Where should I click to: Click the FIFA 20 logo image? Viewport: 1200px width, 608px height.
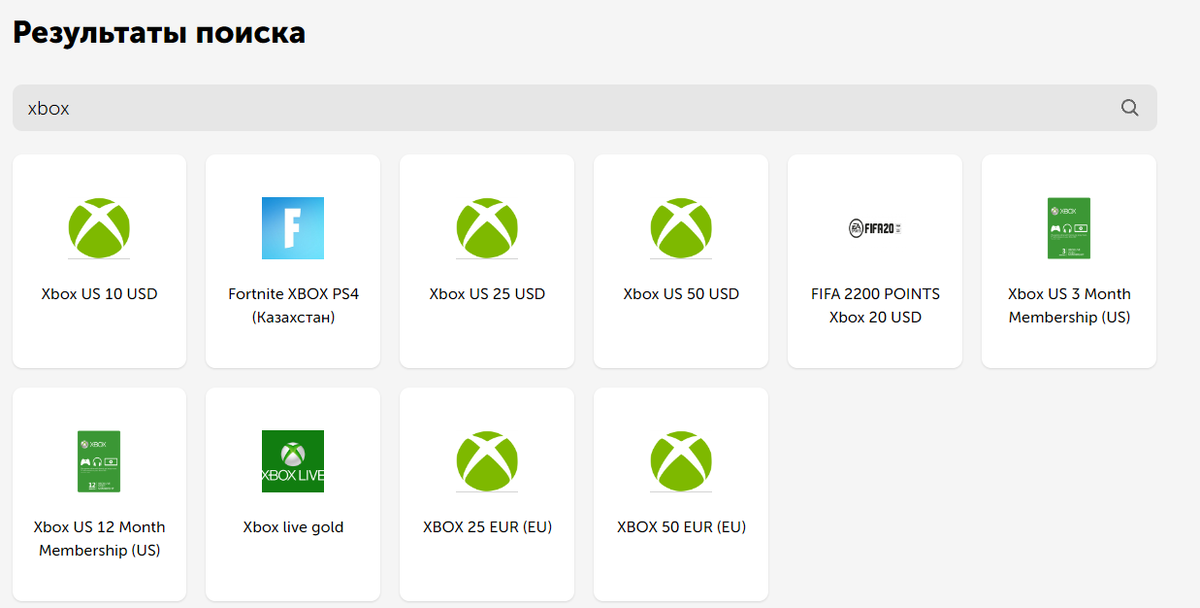(874, 228)
